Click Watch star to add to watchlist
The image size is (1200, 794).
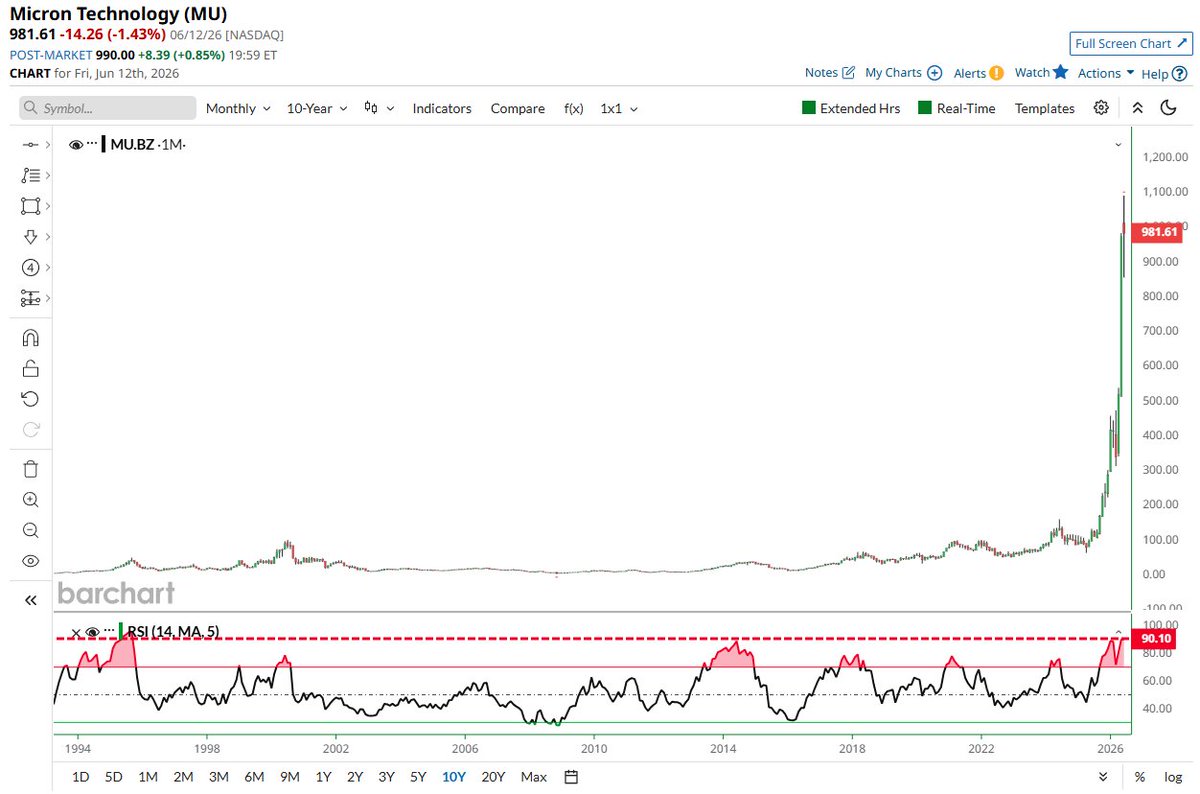1041,72
